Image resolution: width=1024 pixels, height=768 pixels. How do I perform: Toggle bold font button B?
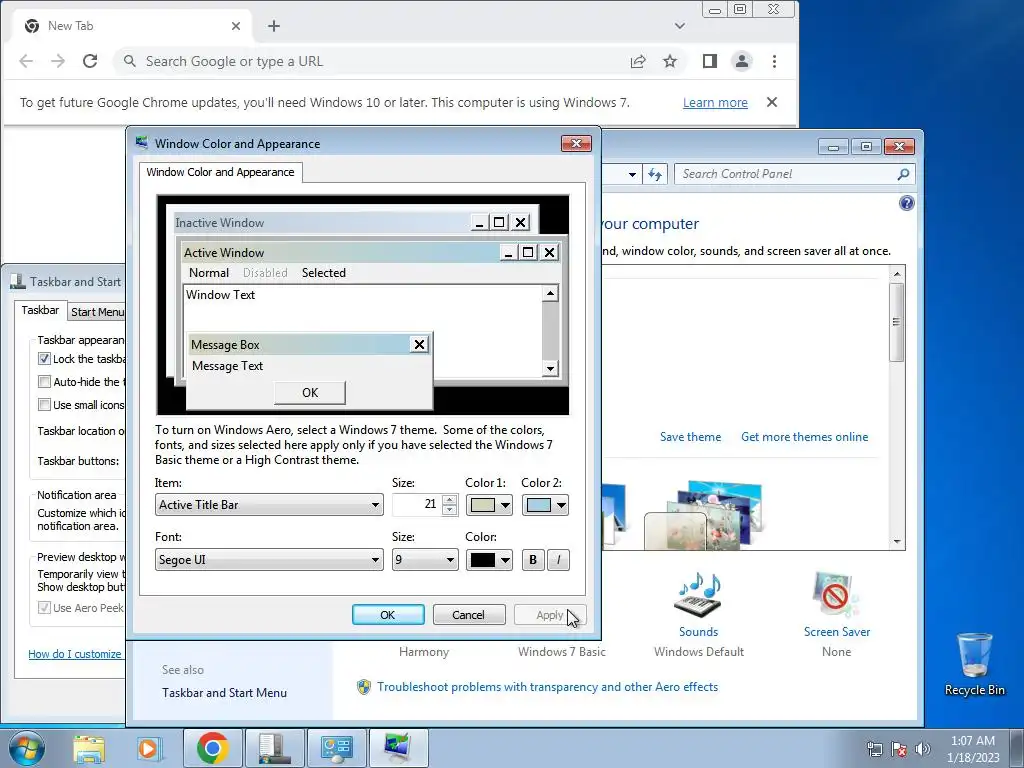tap(533, 560)
